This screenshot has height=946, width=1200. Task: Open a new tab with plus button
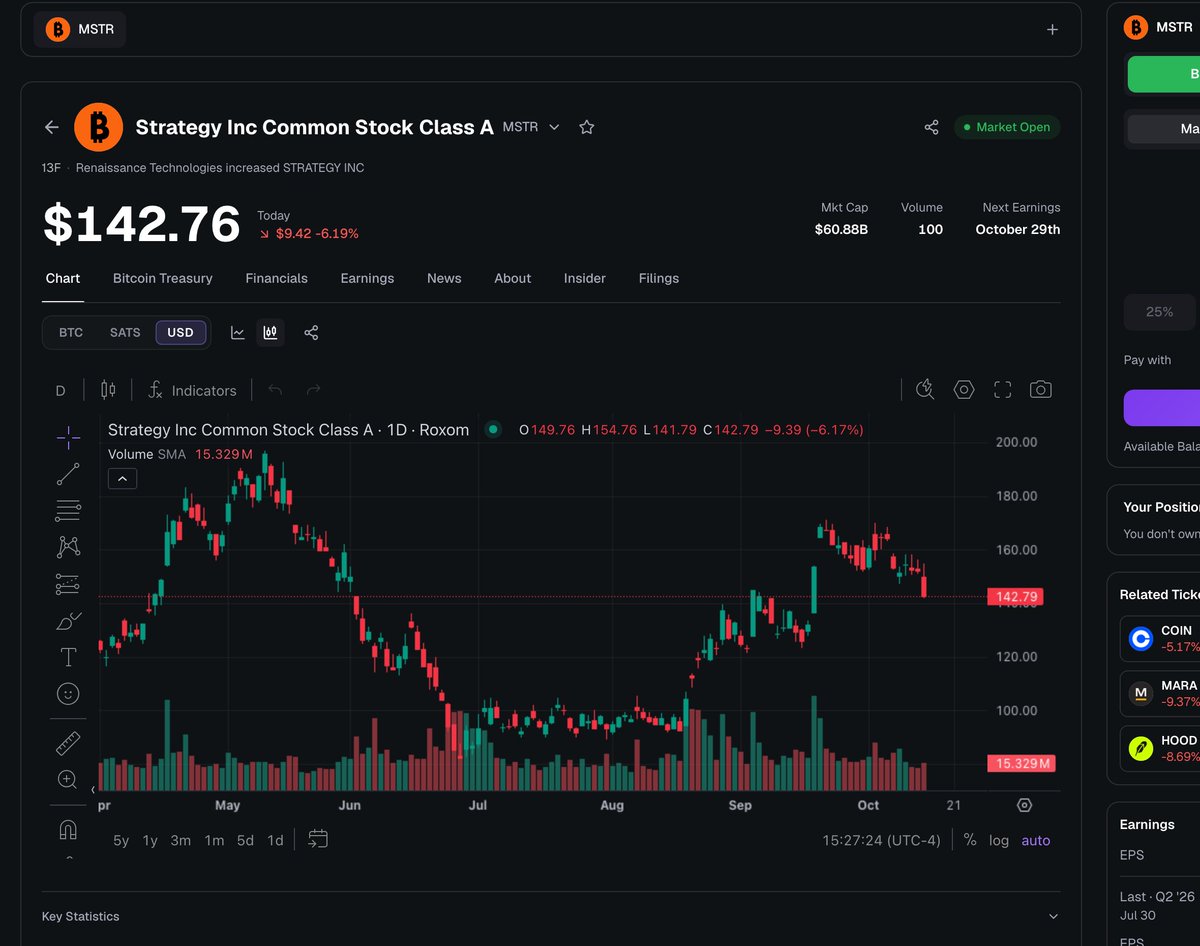[x=1052, y=30]
